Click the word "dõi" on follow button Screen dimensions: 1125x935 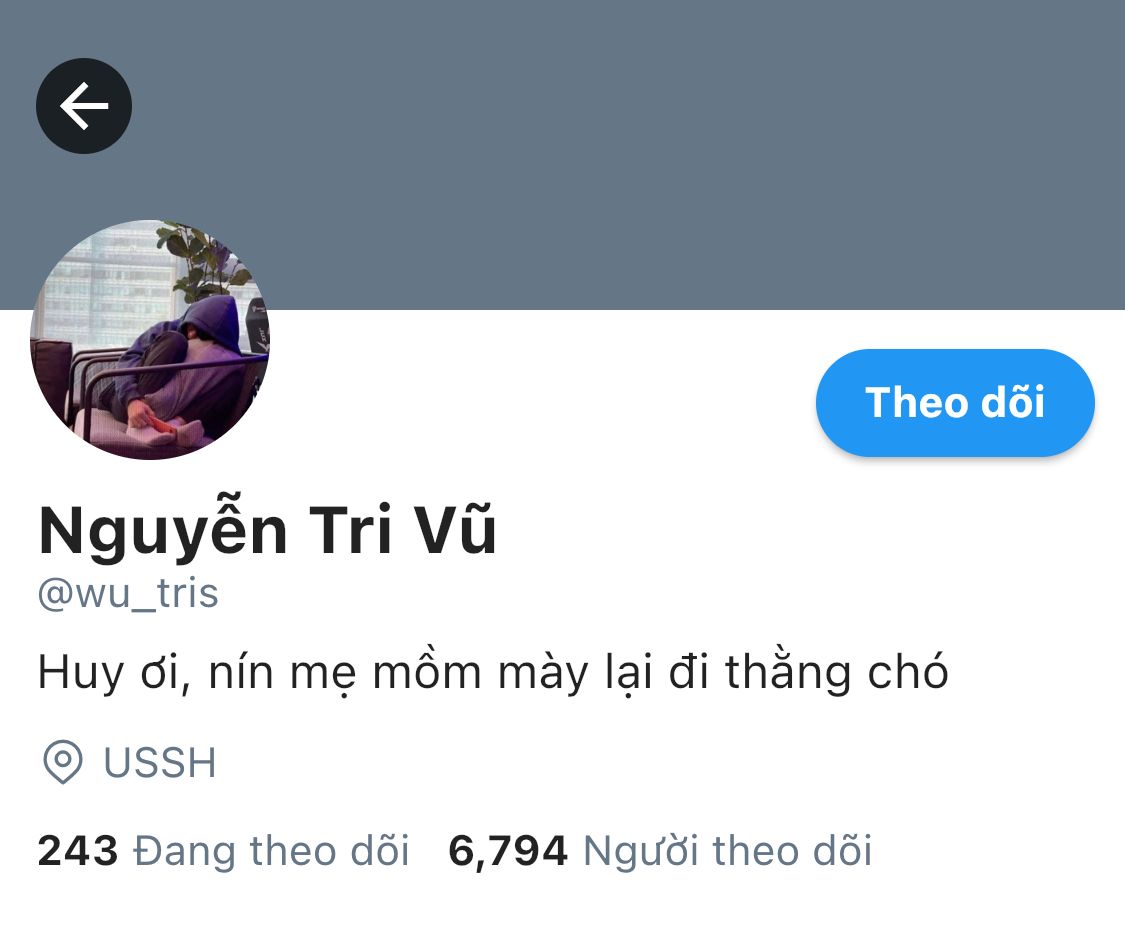click(1012, 403)
